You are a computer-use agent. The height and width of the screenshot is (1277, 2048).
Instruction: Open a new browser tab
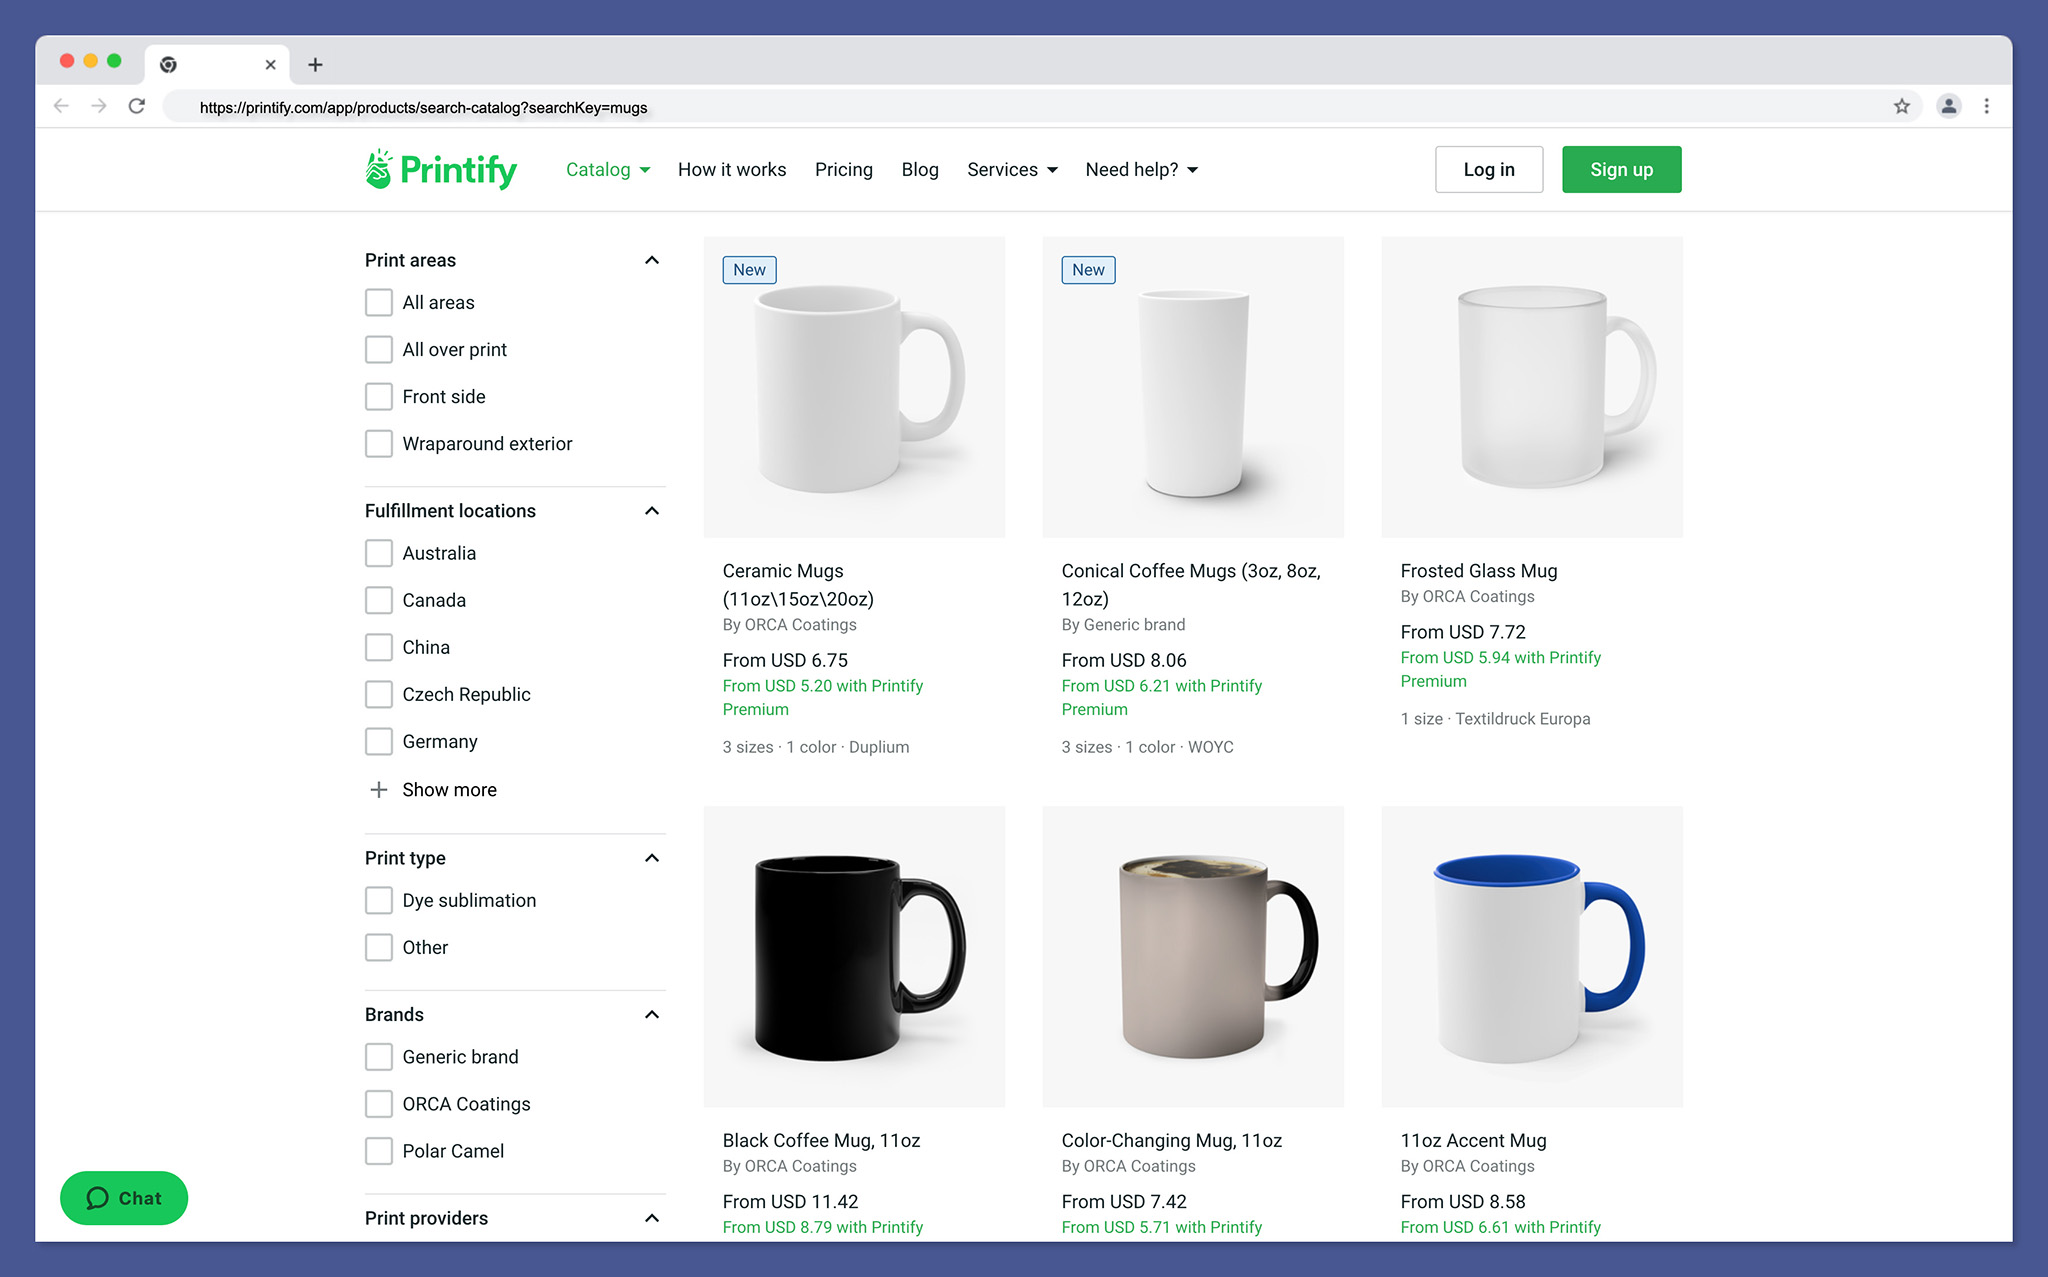pos(315,65)
